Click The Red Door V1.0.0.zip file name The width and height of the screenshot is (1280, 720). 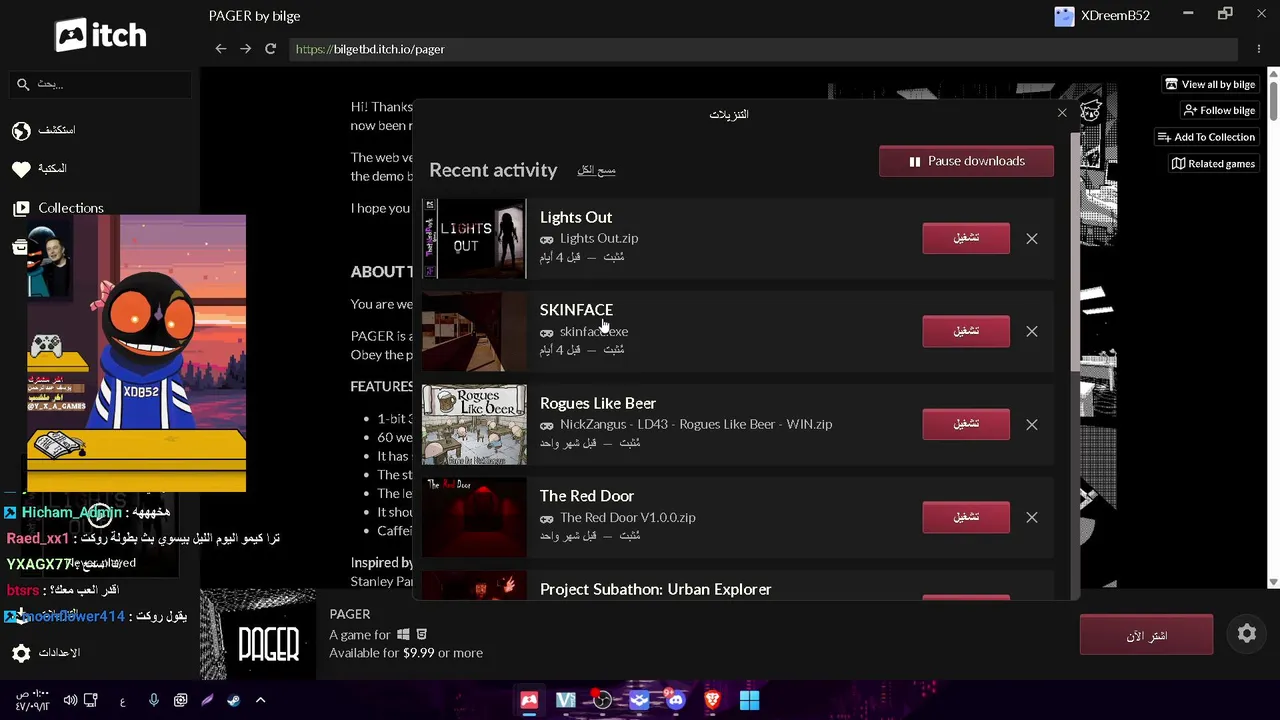628,517
